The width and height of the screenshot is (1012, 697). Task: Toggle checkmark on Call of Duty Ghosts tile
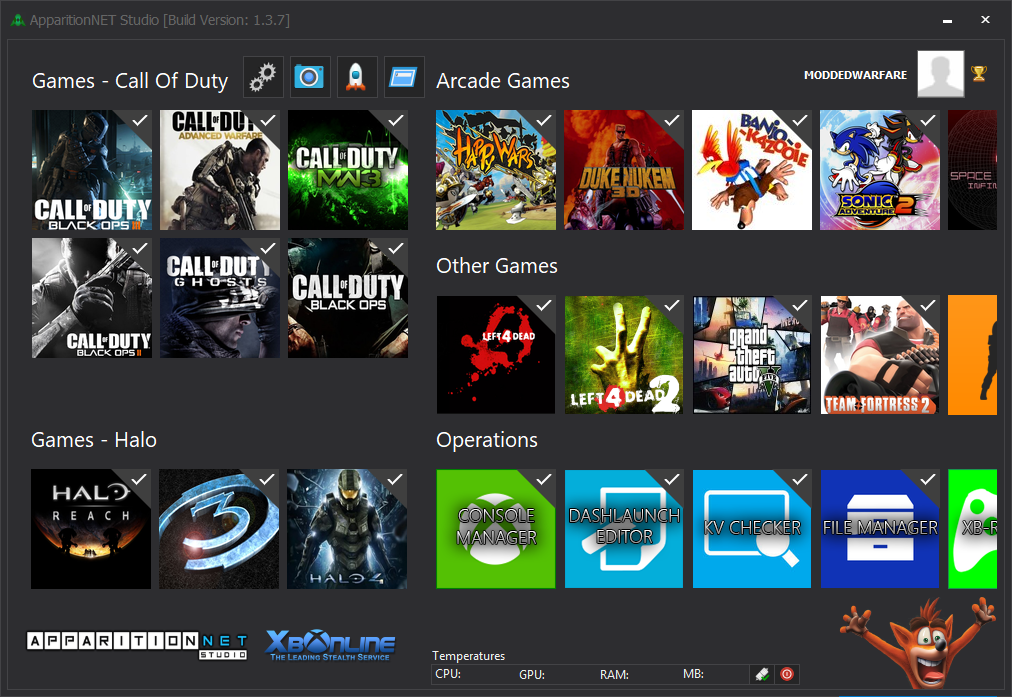(267, 248)
